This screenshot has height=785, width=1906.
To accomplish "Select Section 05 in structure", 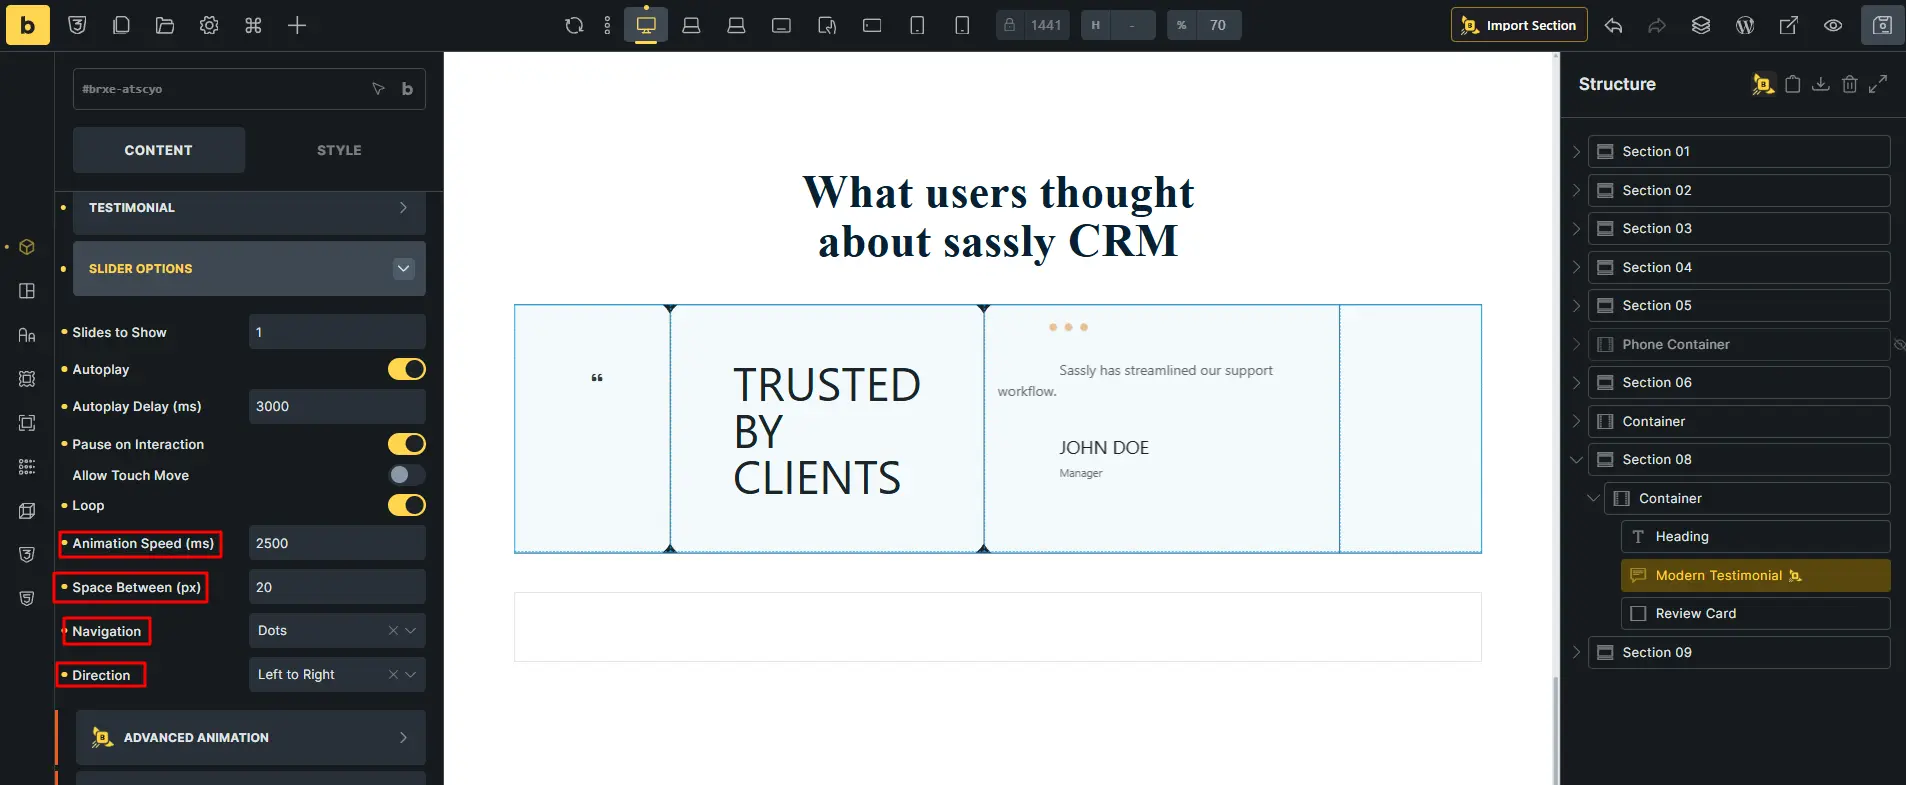I will [1739, 306].
